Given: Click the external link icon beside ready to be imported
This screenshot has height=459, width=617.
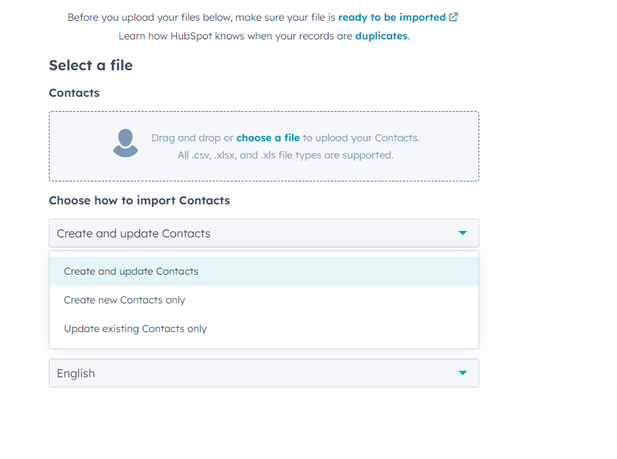Looking at the screenshot, I should point(454,17).
